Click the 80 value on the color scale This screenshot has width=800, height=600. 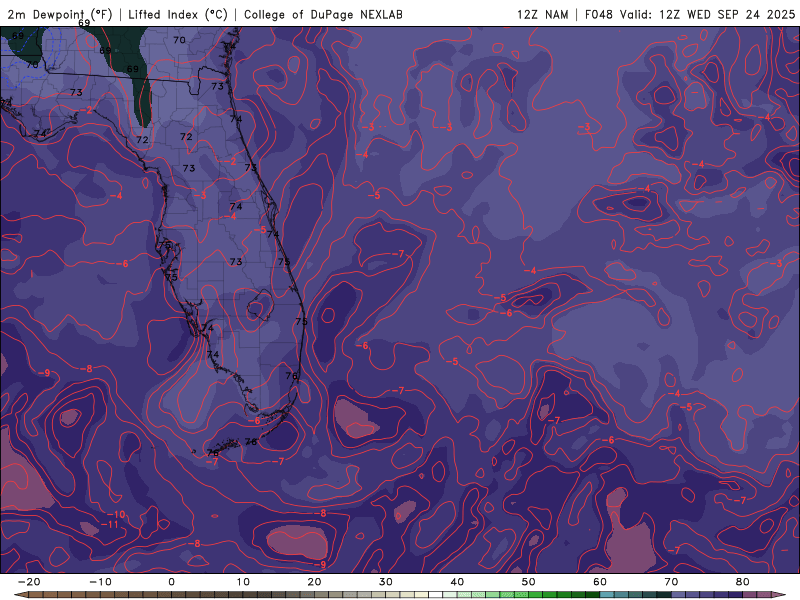(x=743, y=582)
